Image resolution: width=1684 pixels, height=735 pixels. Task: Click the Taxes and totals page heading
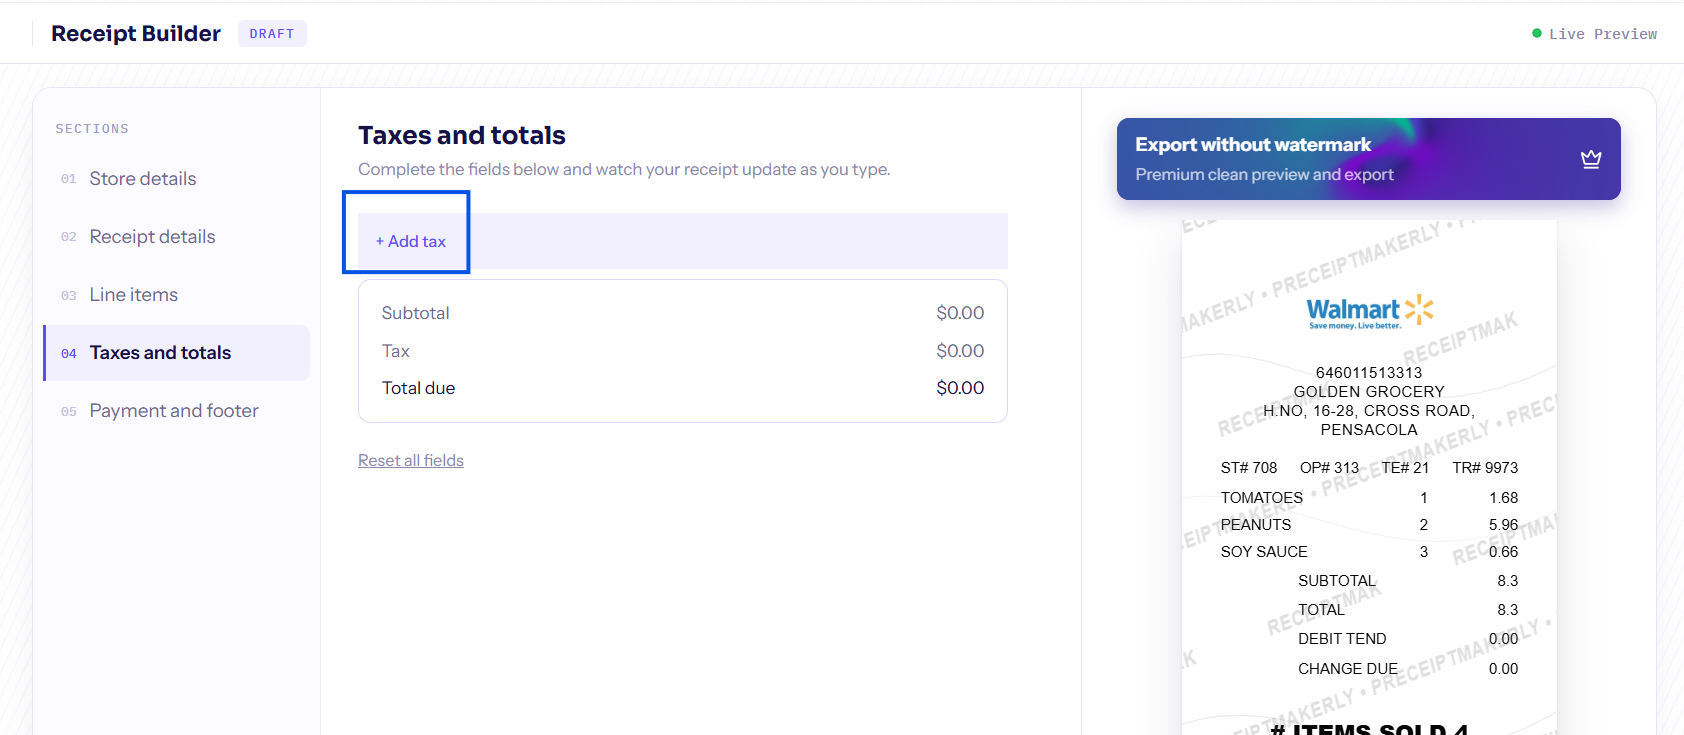[x=462, y=135]
